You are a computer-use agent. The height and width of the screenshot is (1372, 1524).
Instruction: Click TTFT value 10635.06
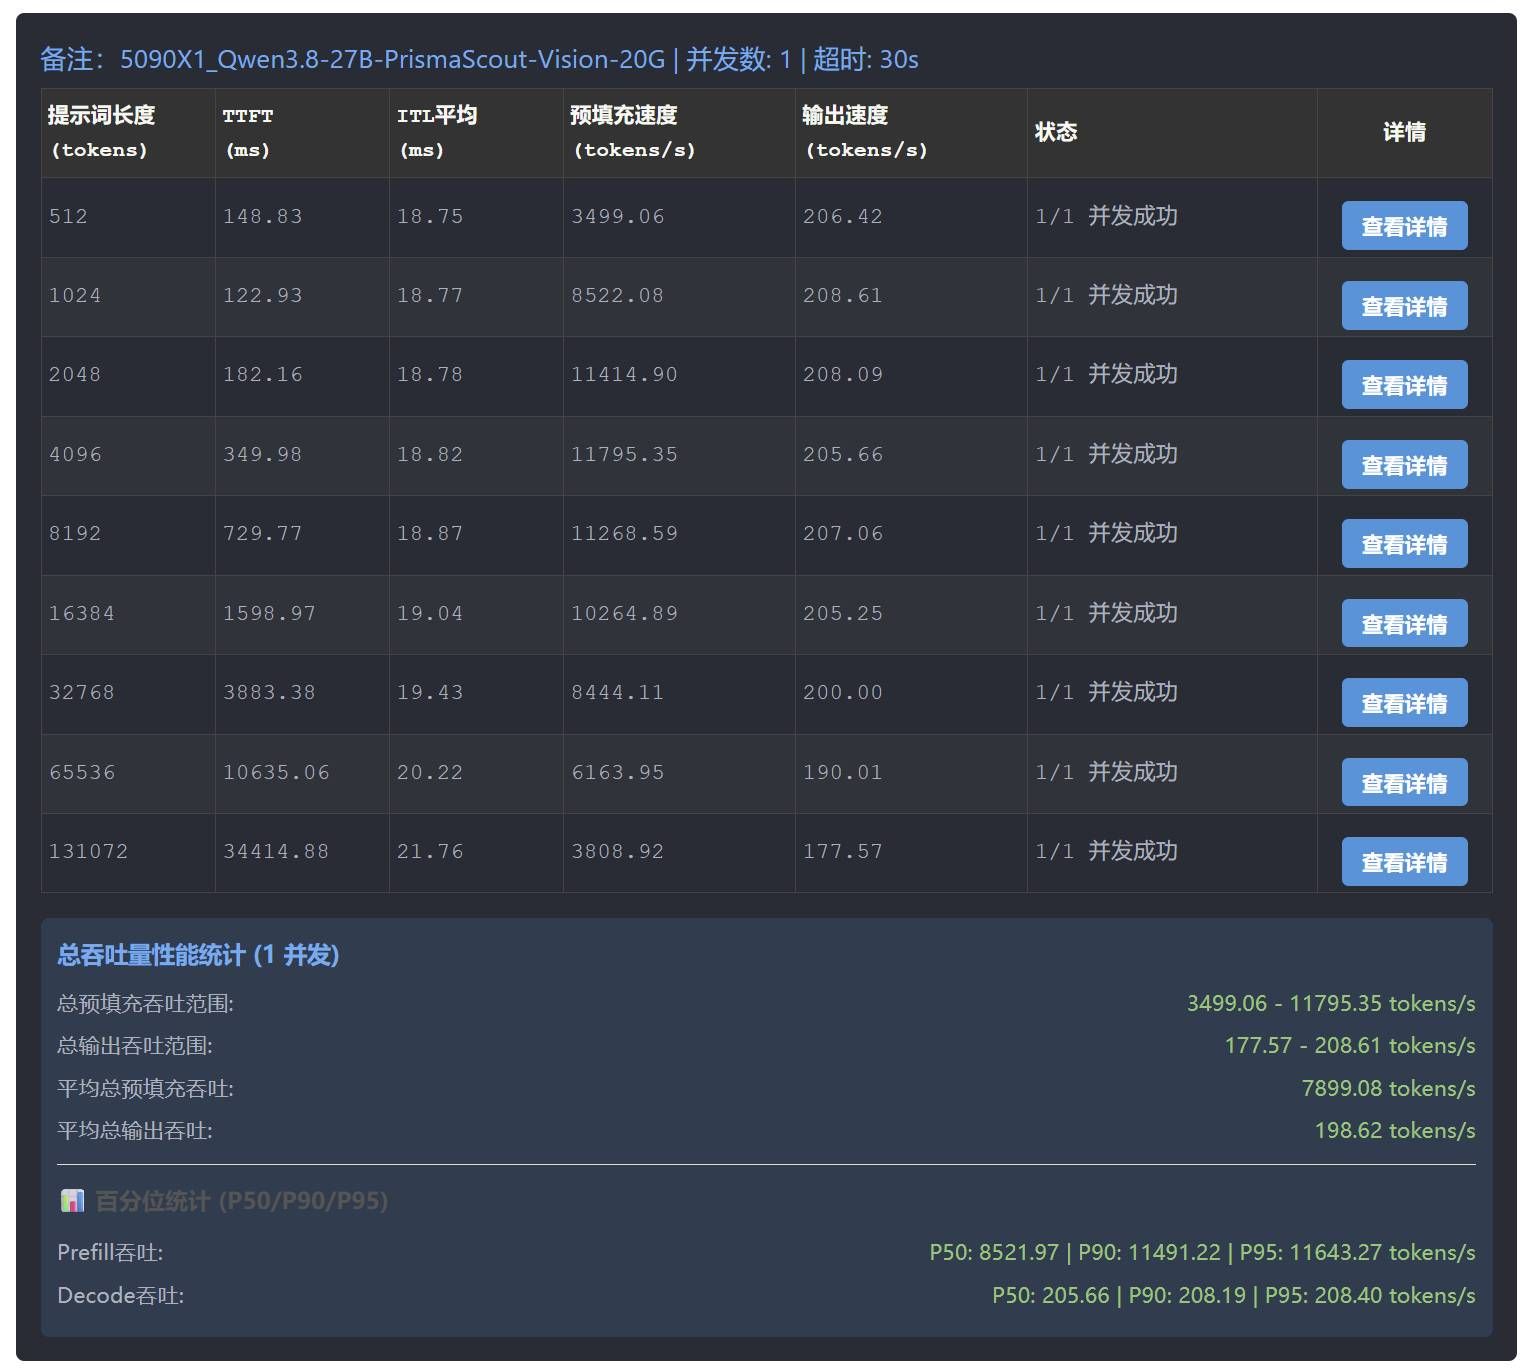(276, 772)
